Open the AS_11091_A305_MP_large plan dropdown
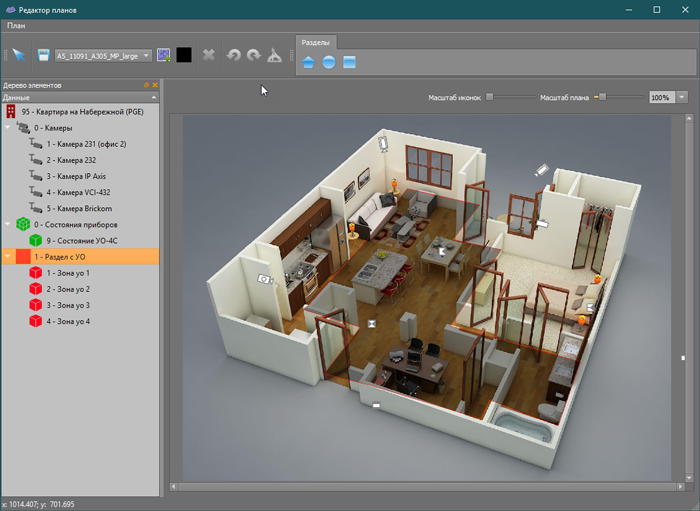This screenshot has width=700, height=511. point(147,56)
